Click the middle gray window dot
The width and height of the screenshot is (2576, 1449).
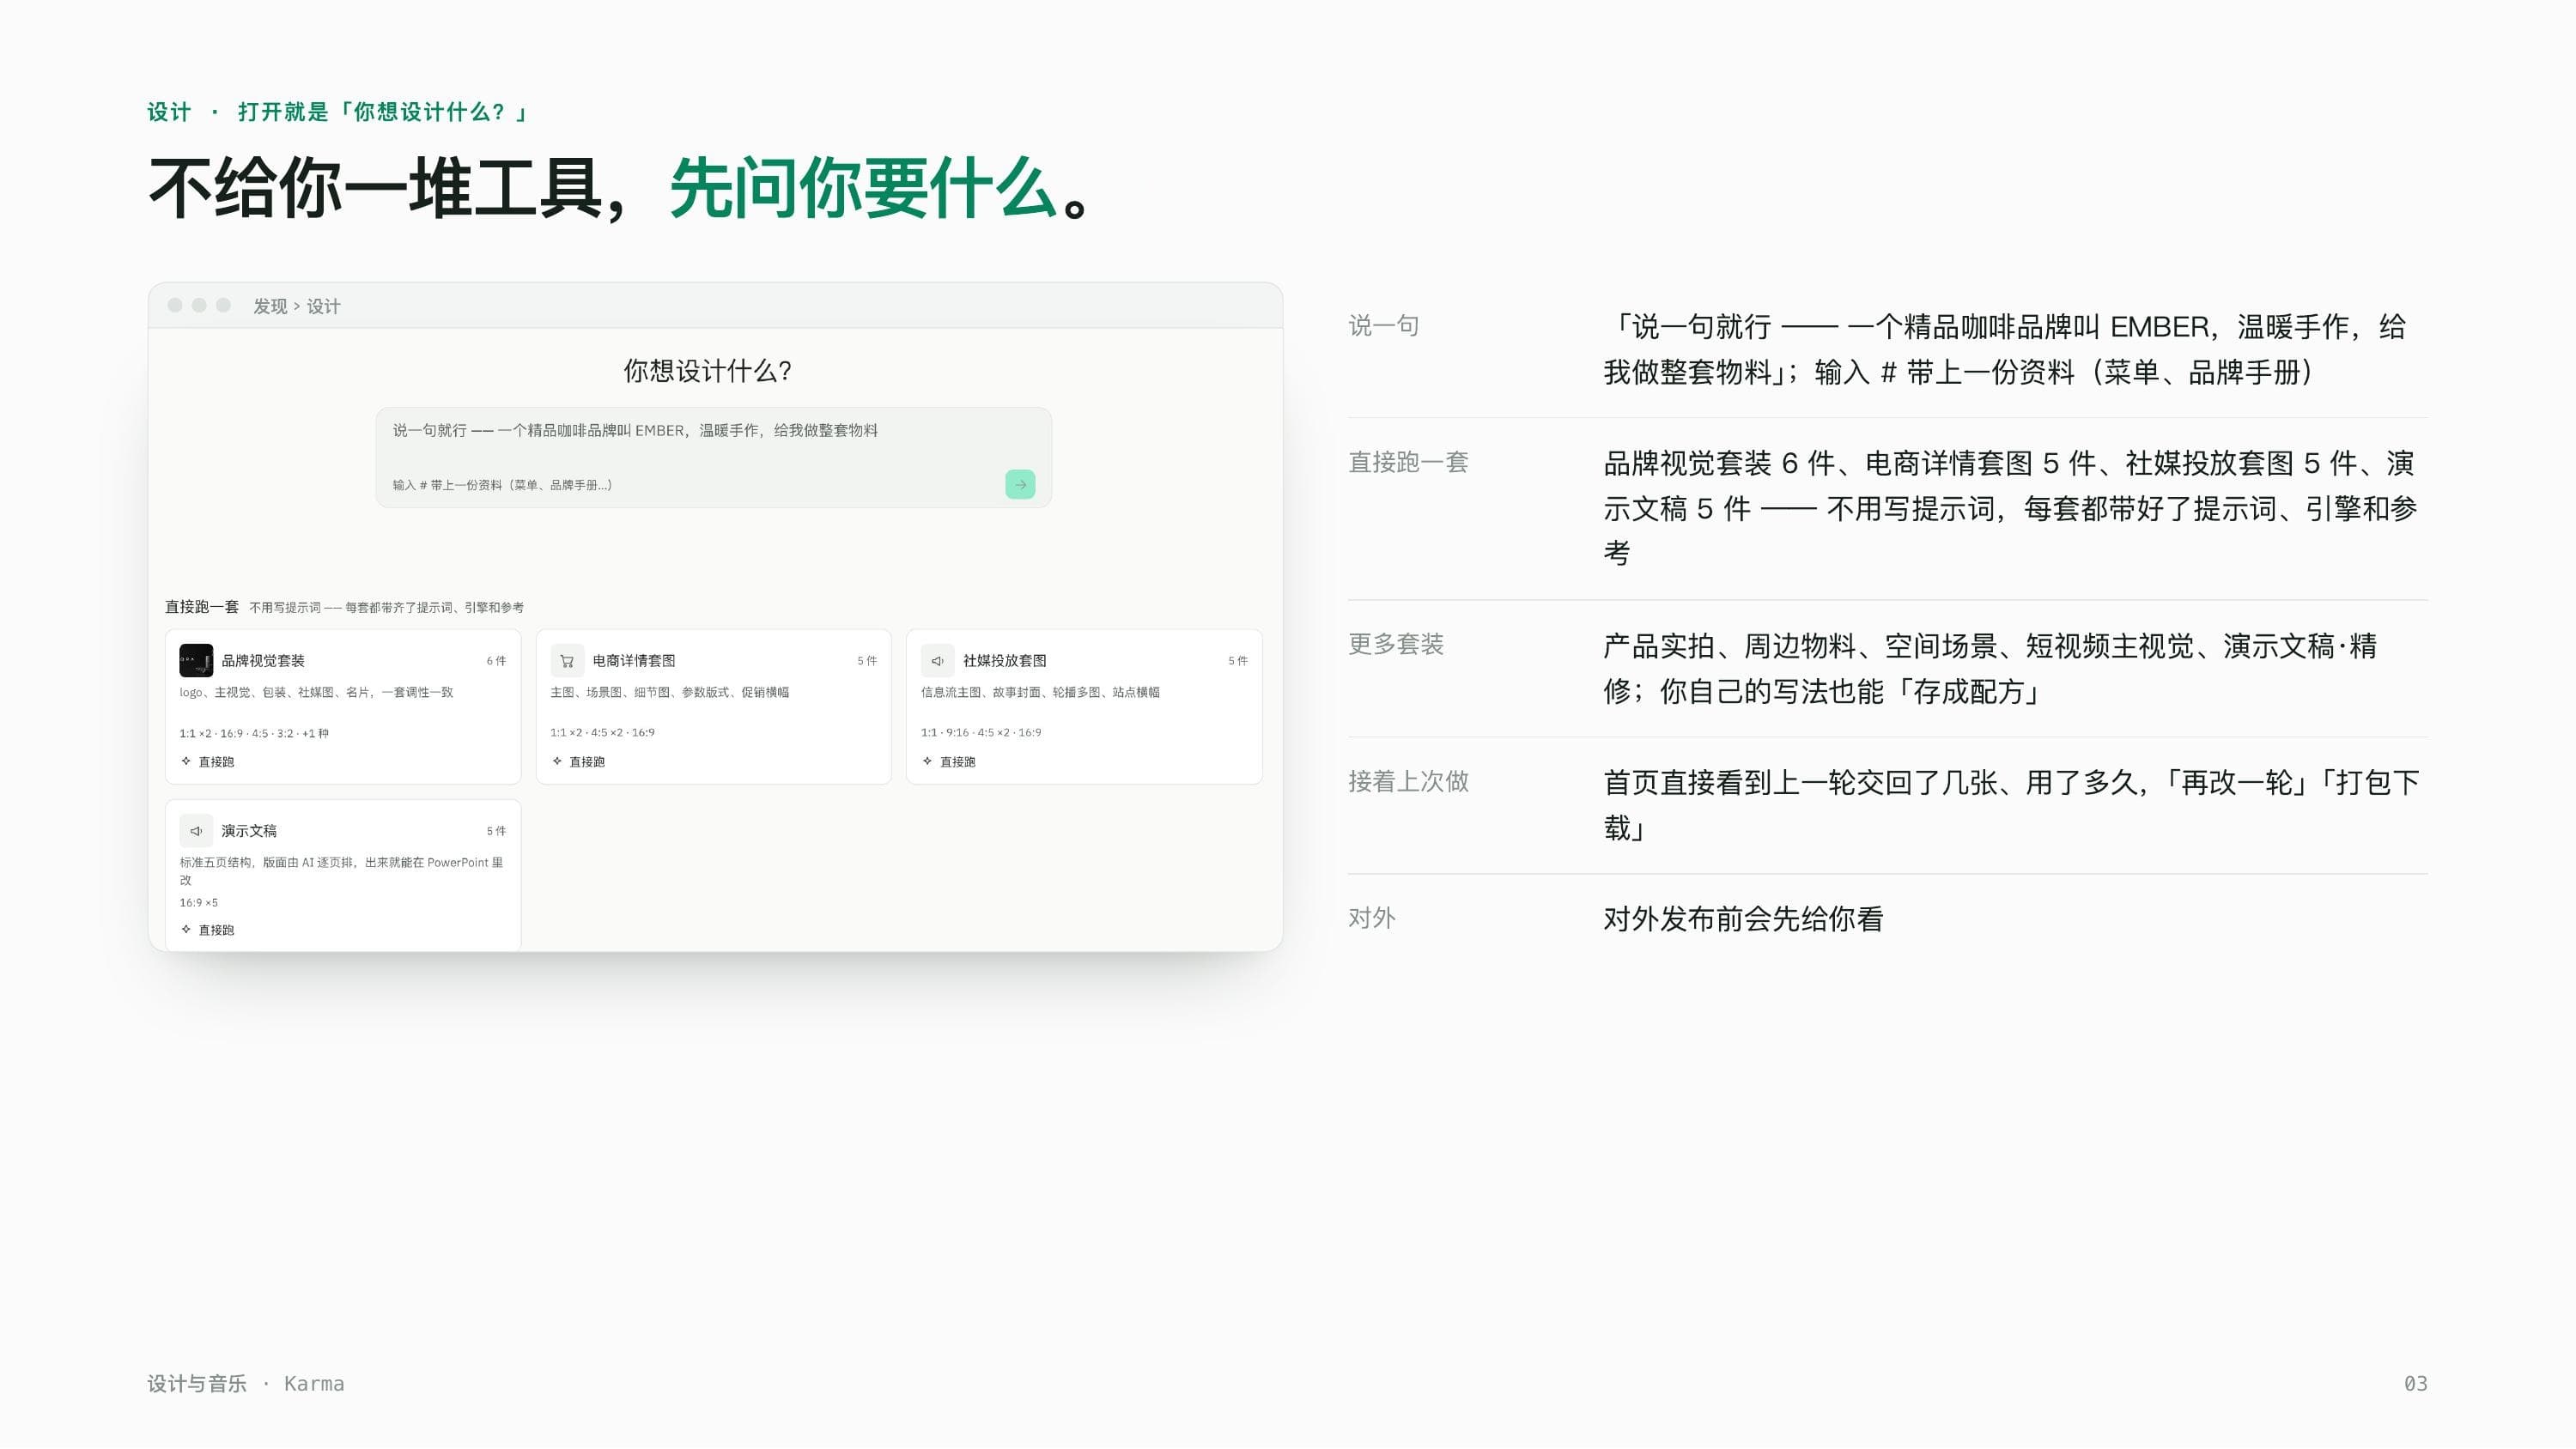point(199,305)
